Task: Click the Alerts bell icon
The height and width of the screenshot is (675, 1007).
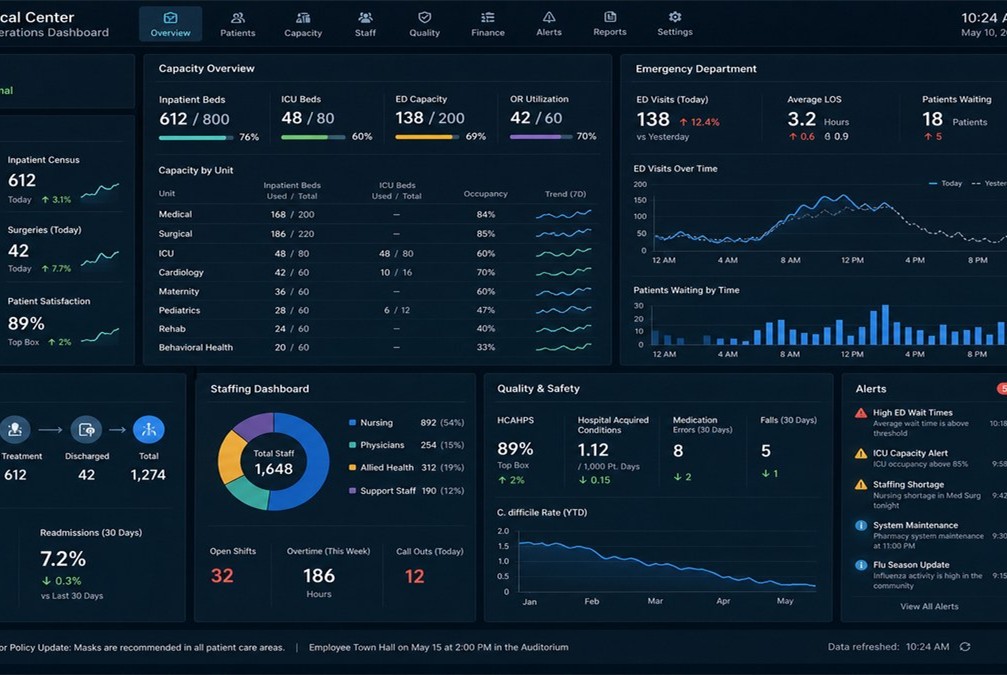Action: tap(549, 17)
